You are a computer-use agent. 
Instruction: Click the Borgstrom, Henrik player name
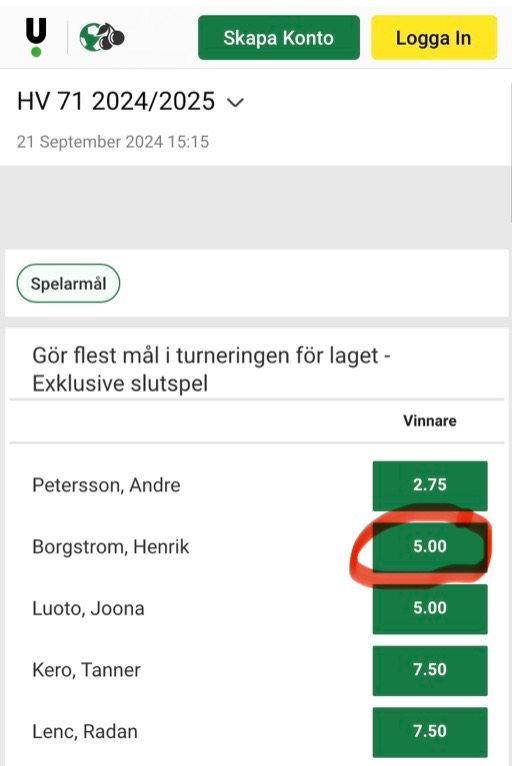(x=110, y=547)
